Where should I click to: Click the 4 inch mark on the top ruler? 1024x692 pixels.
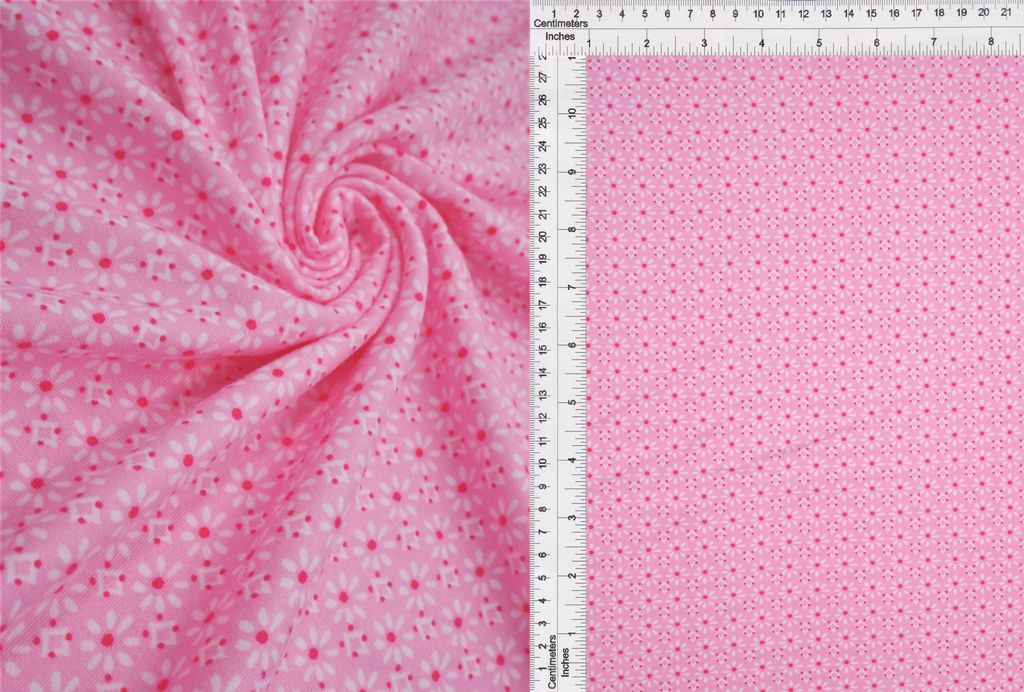click(x=762, y=43)
